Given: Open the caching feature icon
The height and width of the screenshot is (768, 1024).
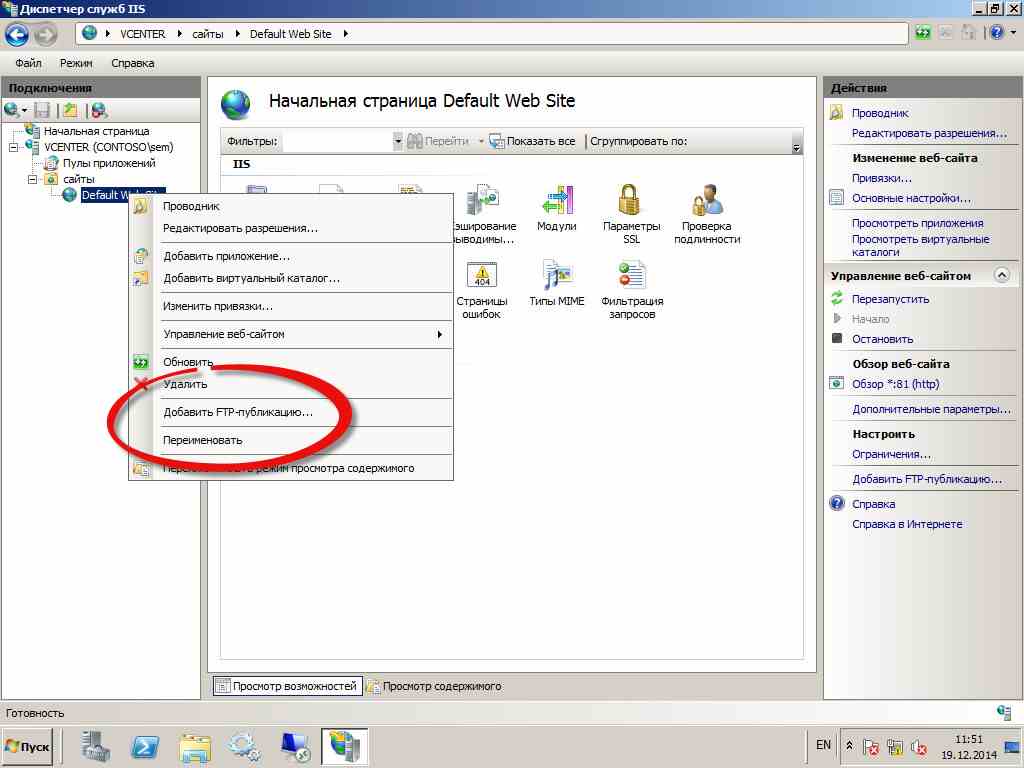Looking at the screenshot, I should [x=482, y=200].
